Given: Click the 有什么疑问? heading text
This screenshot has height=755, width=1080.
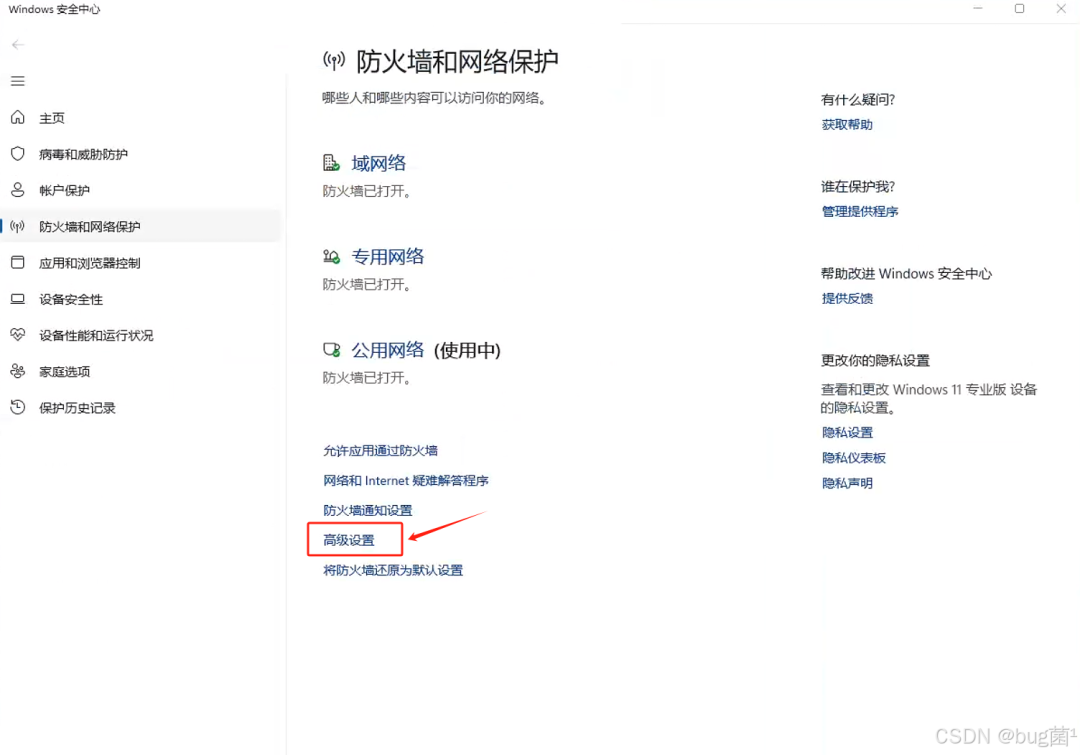Looking at the screenshot, I should [x=858, y=100].
